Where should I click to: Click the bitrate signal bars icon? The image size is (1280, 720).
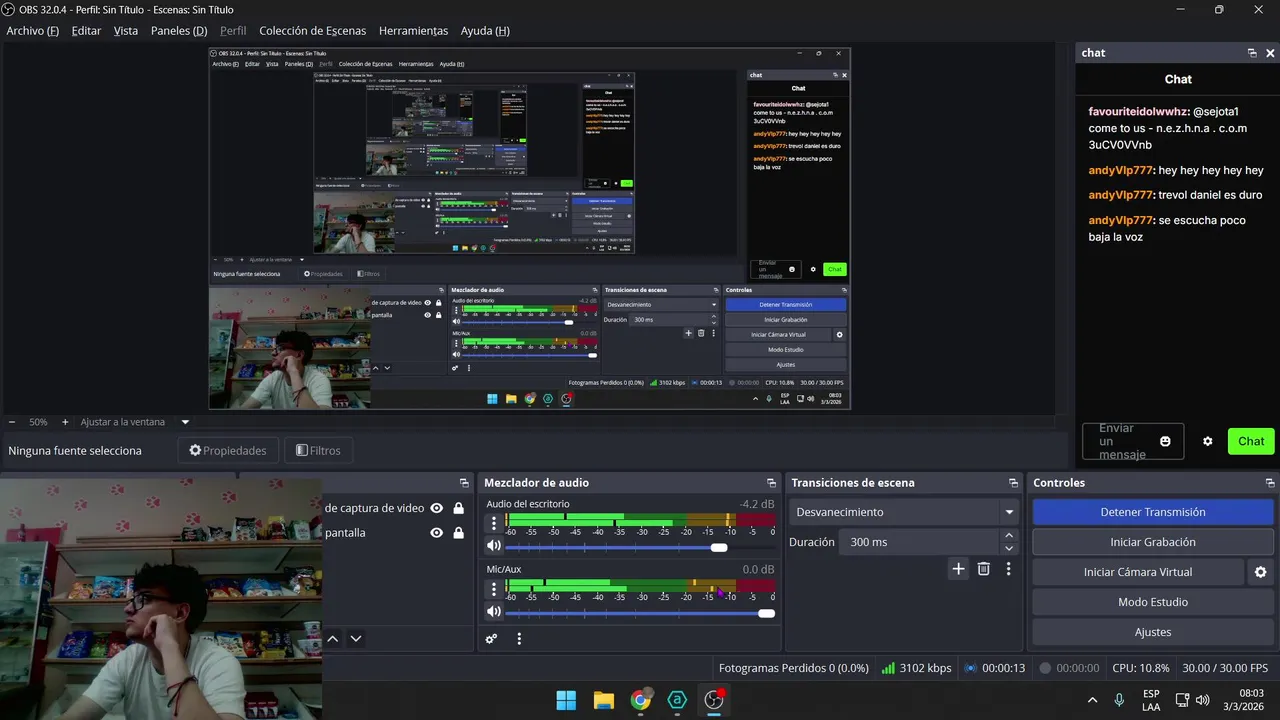pyautogui.click(x=888, y=668)
